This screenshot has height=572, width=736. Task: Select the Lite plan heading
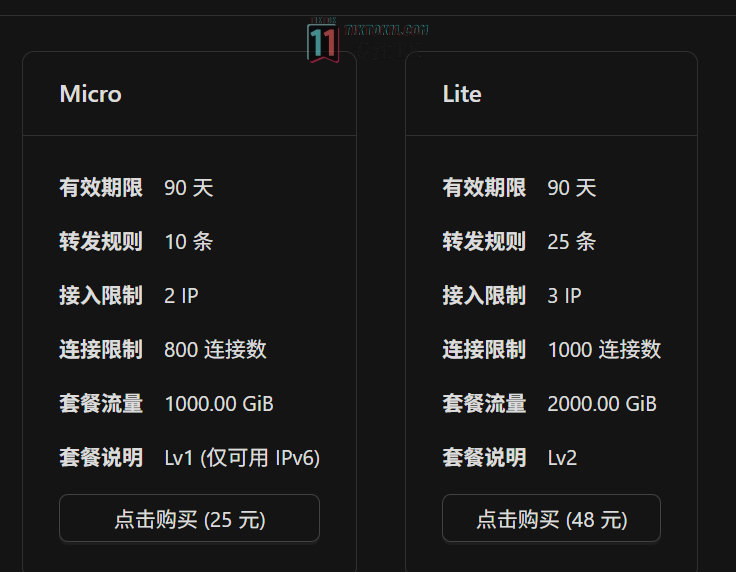click(x=462, y=94)
